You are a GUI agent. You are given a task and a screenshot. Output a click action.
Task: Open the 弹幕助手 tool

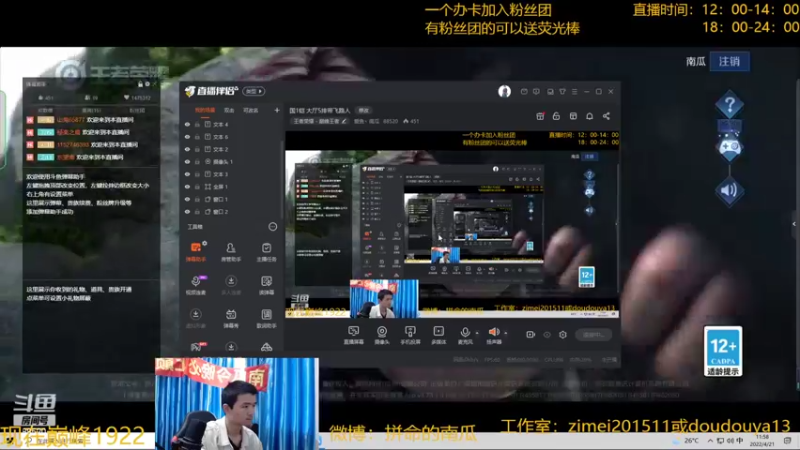pyautogui.click(x=196, y=252)
